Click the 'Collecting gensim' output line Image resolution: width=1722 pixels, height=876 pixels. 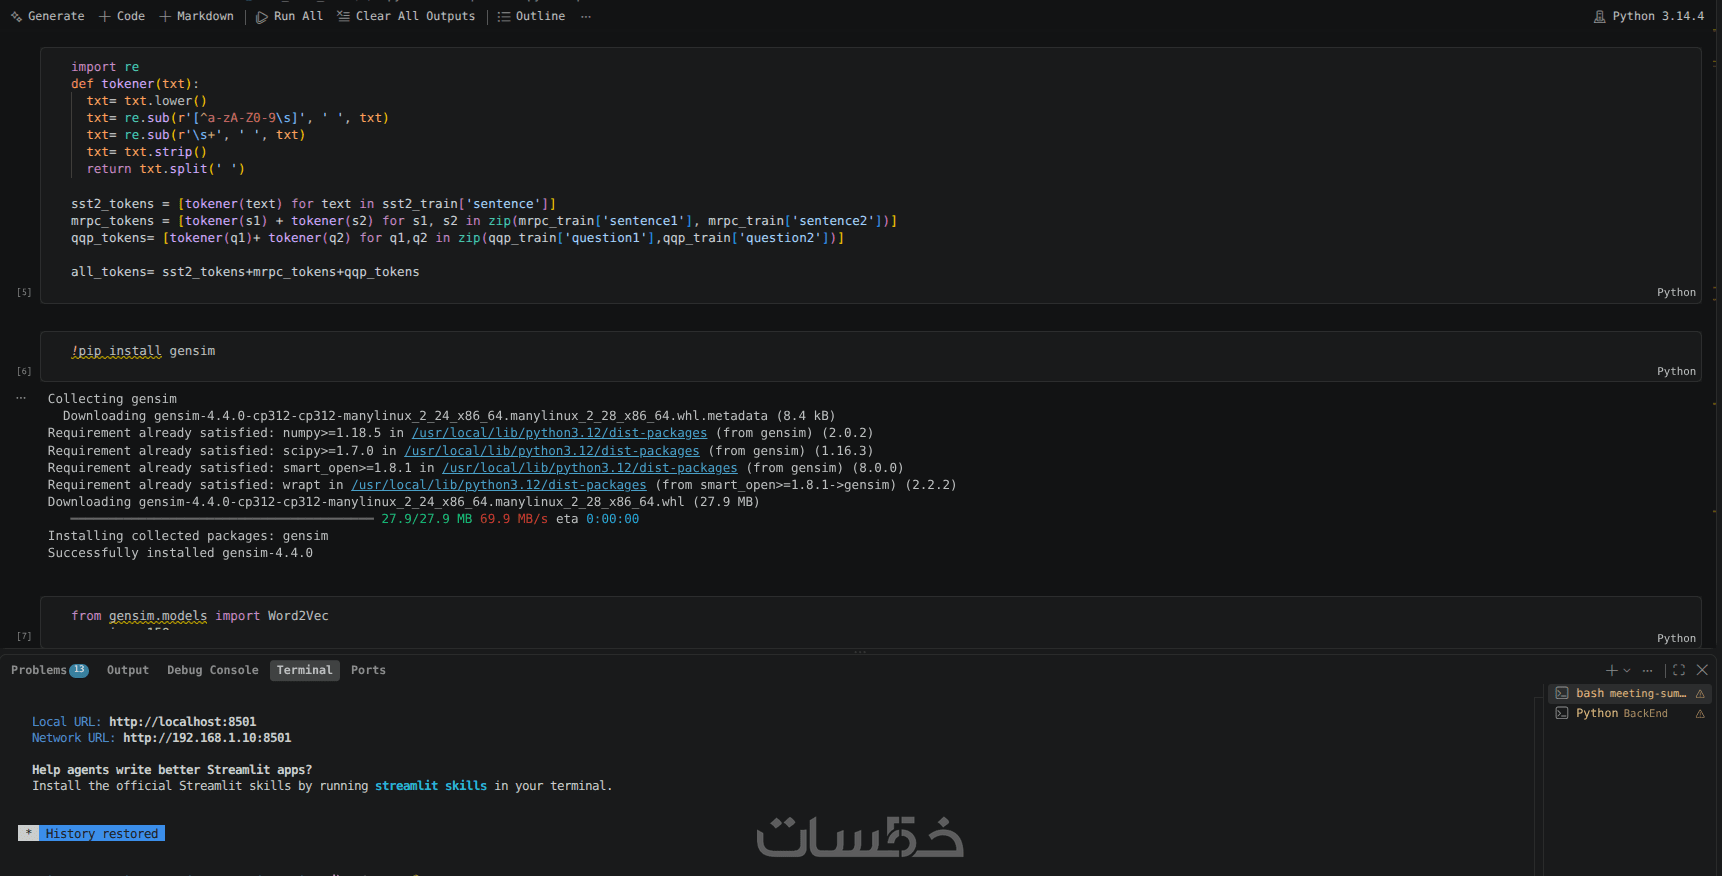(x=112, y=399)
